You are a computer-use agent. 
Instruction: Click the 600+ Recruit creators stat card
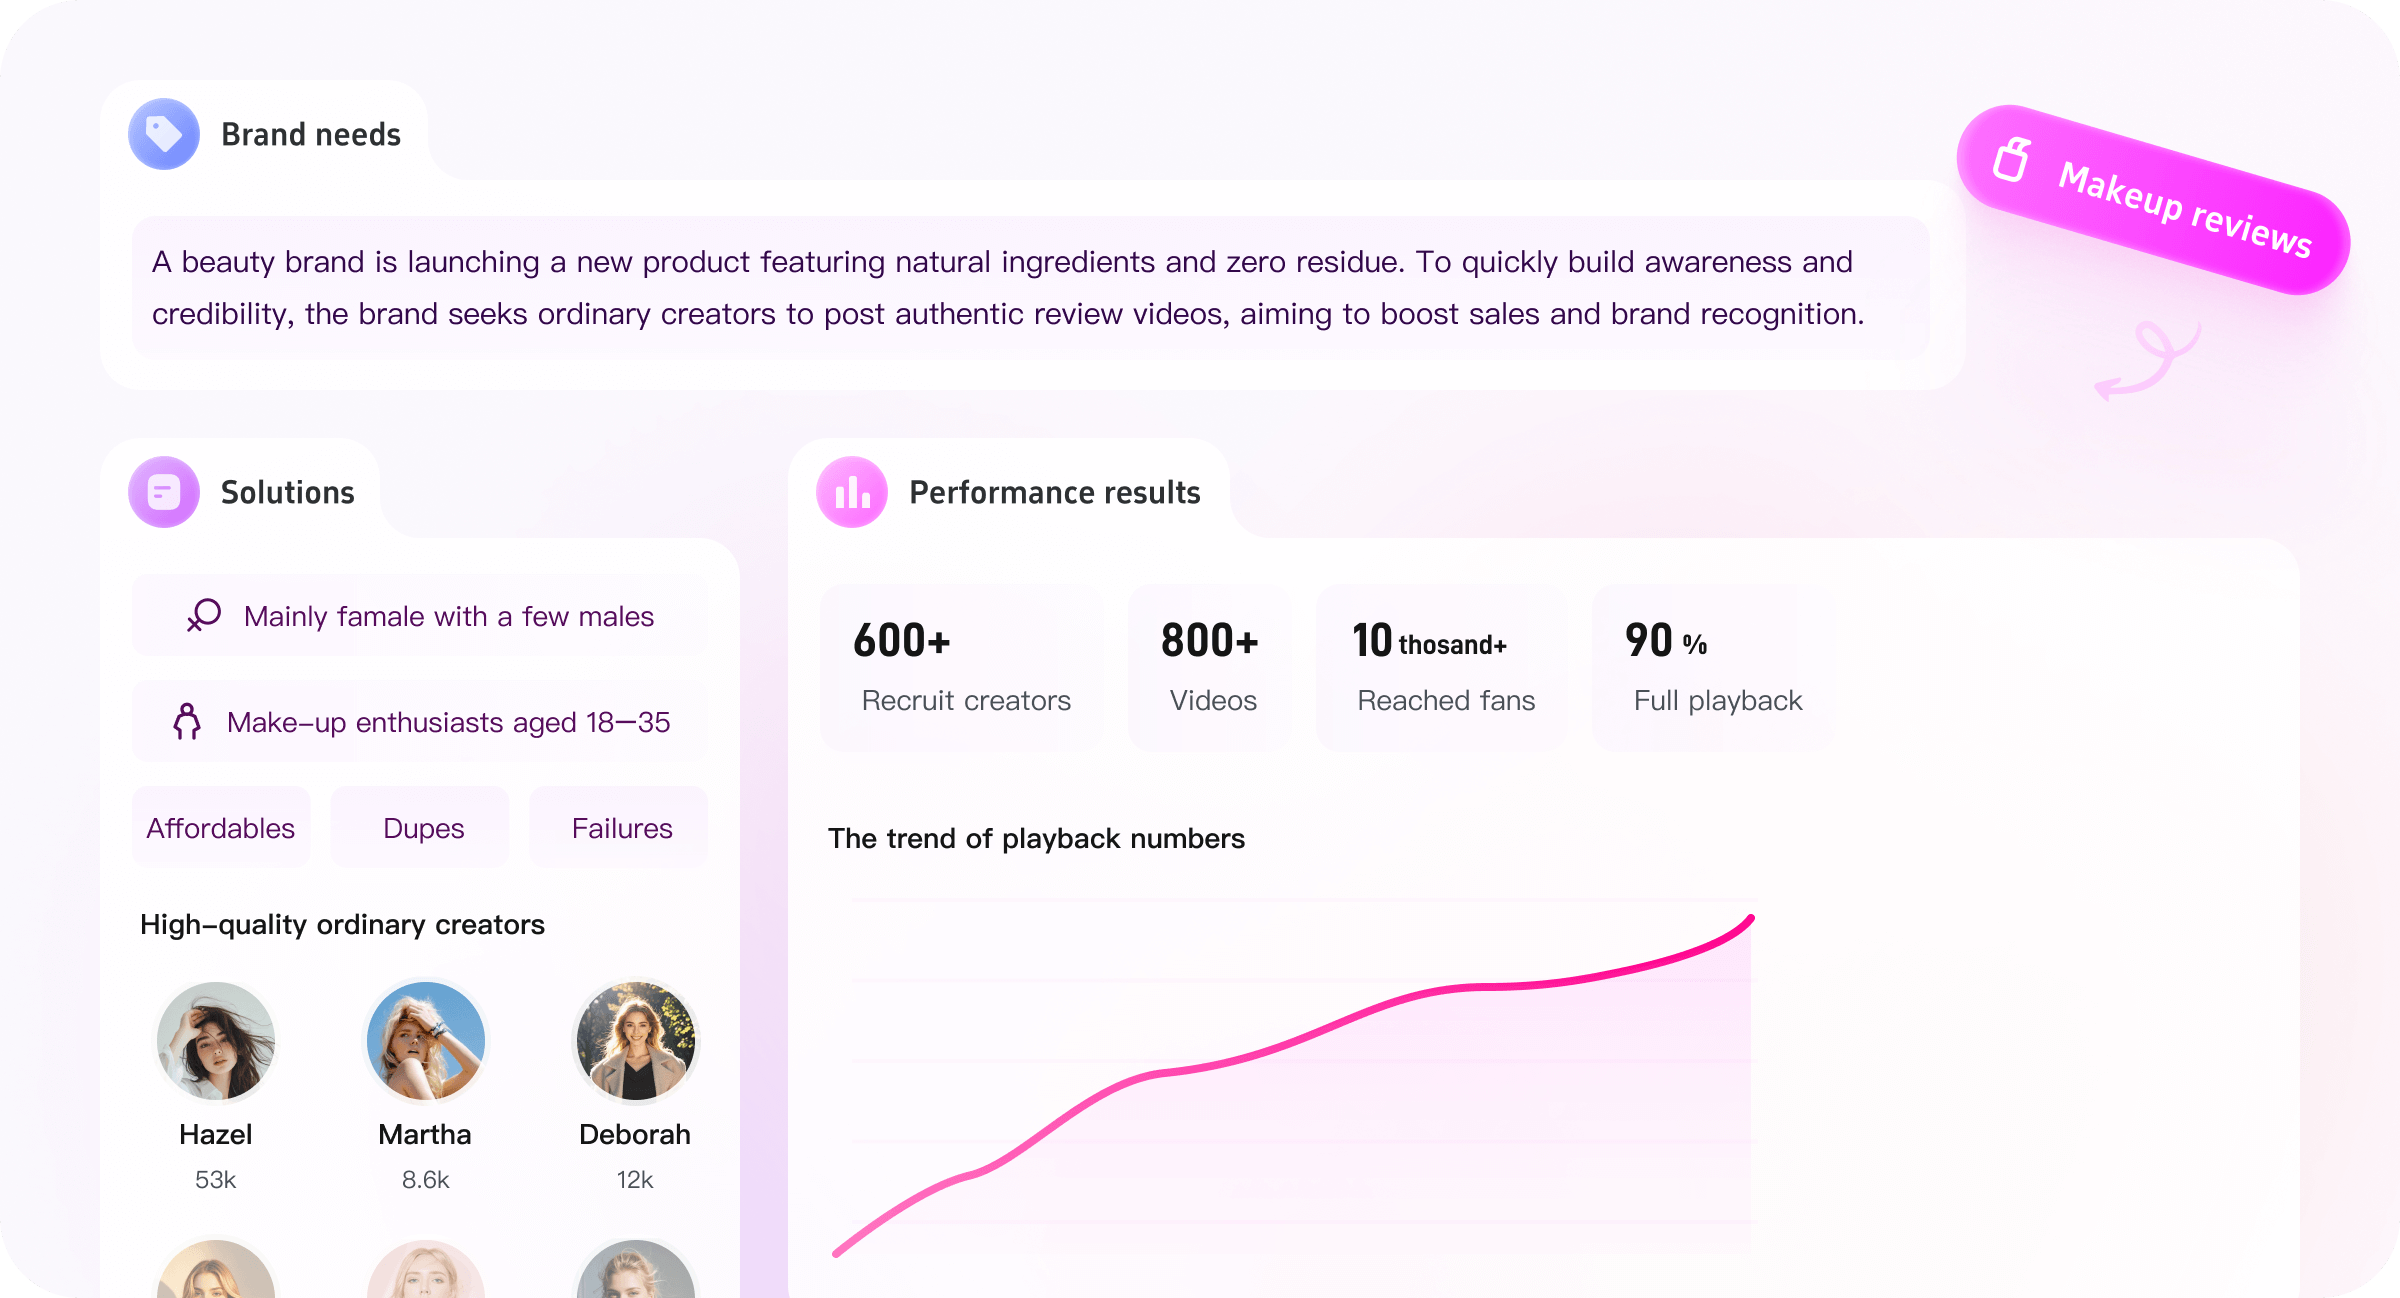tap(962, 667)
